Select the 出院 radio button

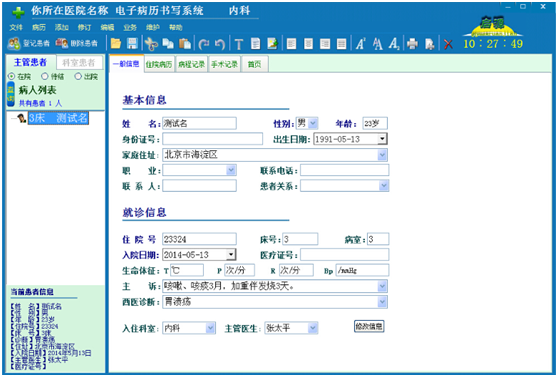78,76
